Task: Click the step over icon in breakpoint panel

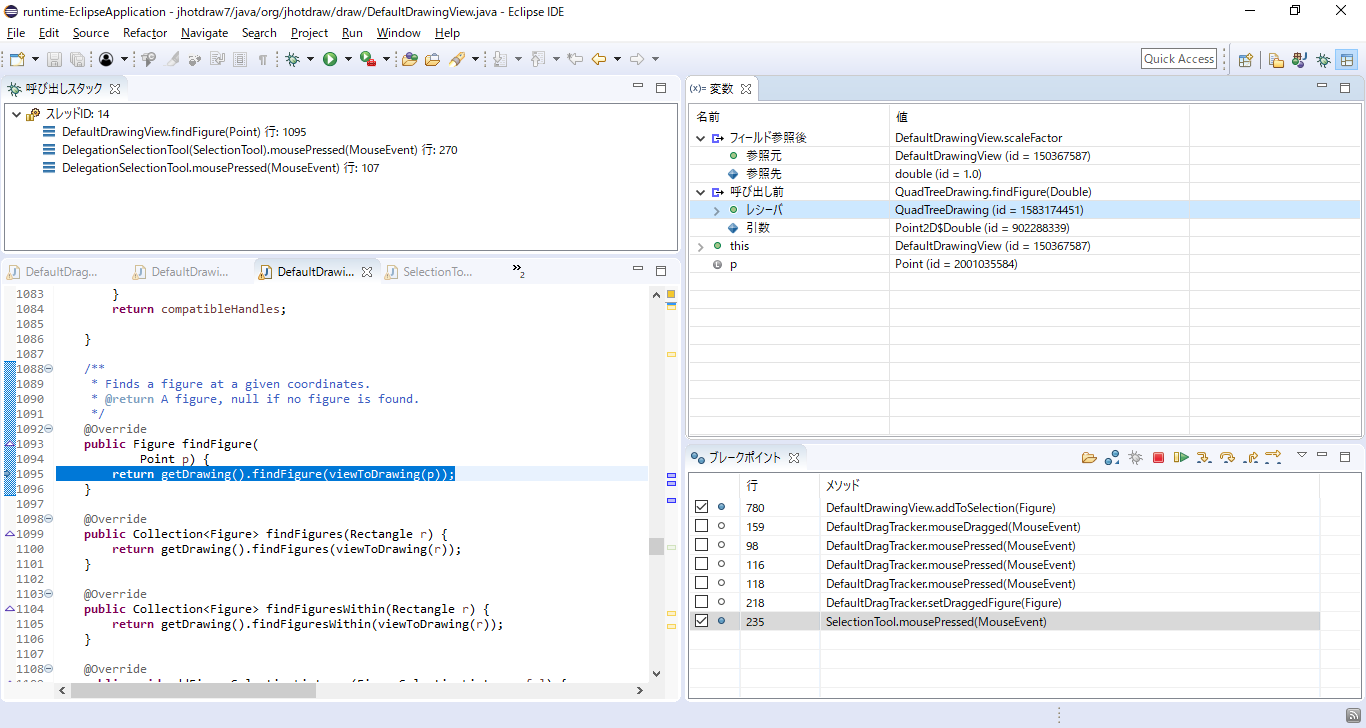Action: (x=1227, y=457)
